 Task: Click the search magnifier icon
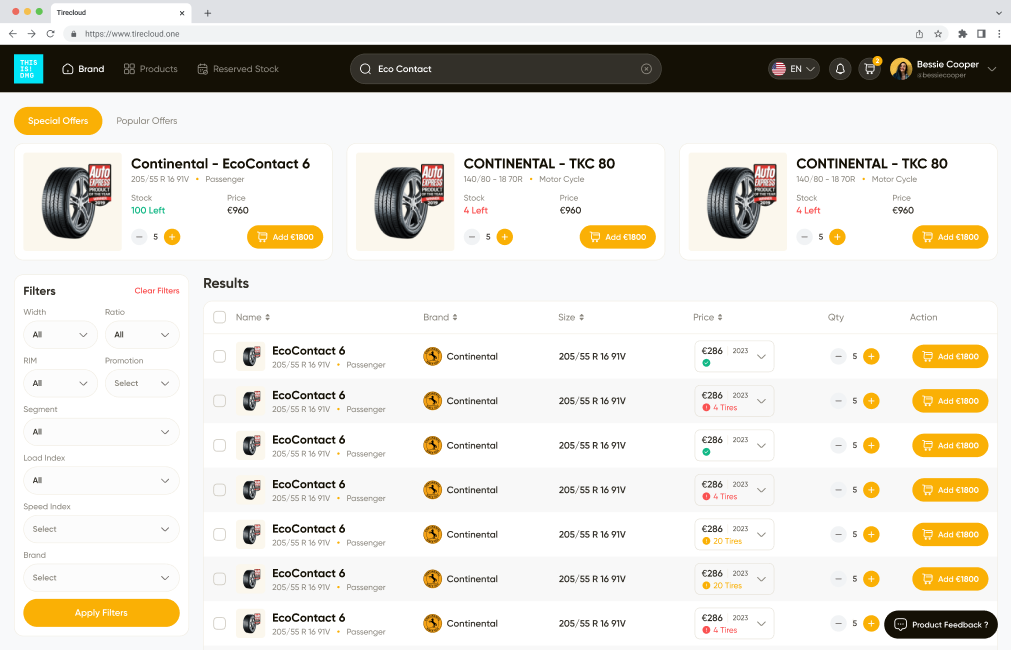point(365,69)
